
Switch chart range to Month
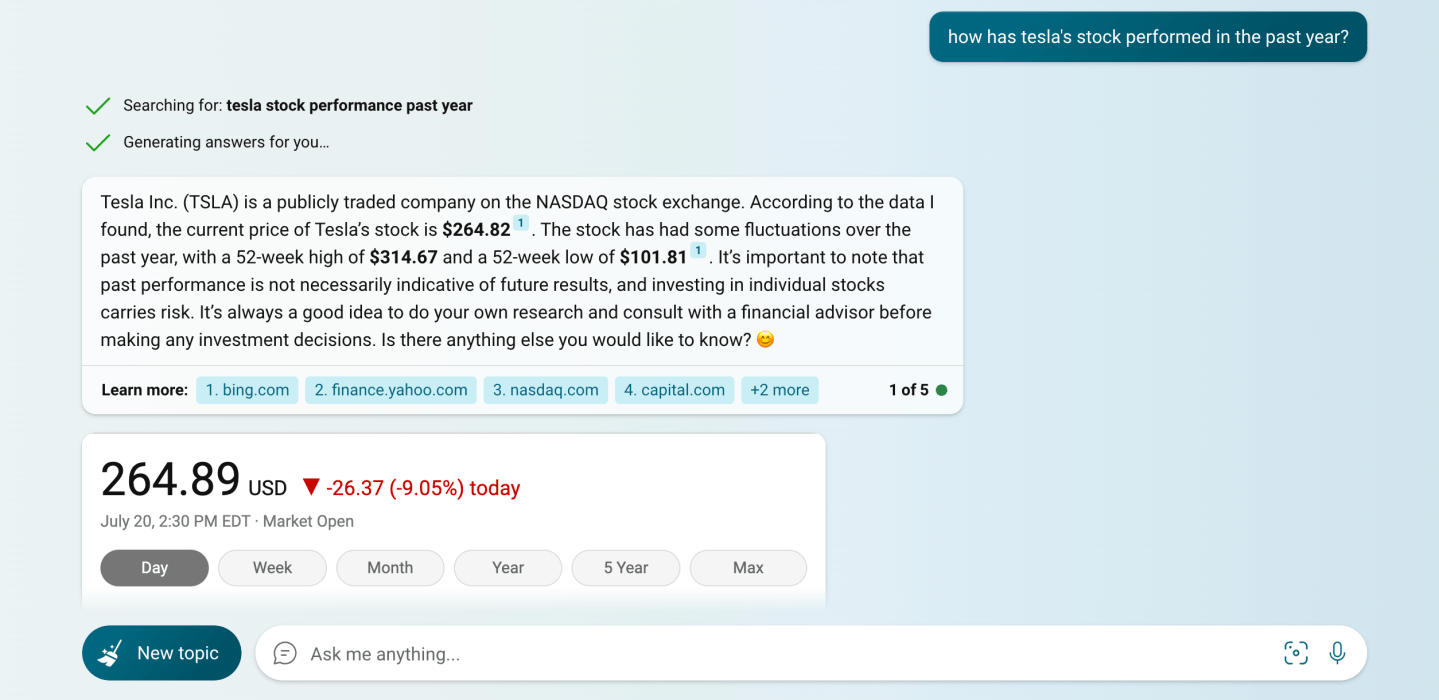coord(390,568)
